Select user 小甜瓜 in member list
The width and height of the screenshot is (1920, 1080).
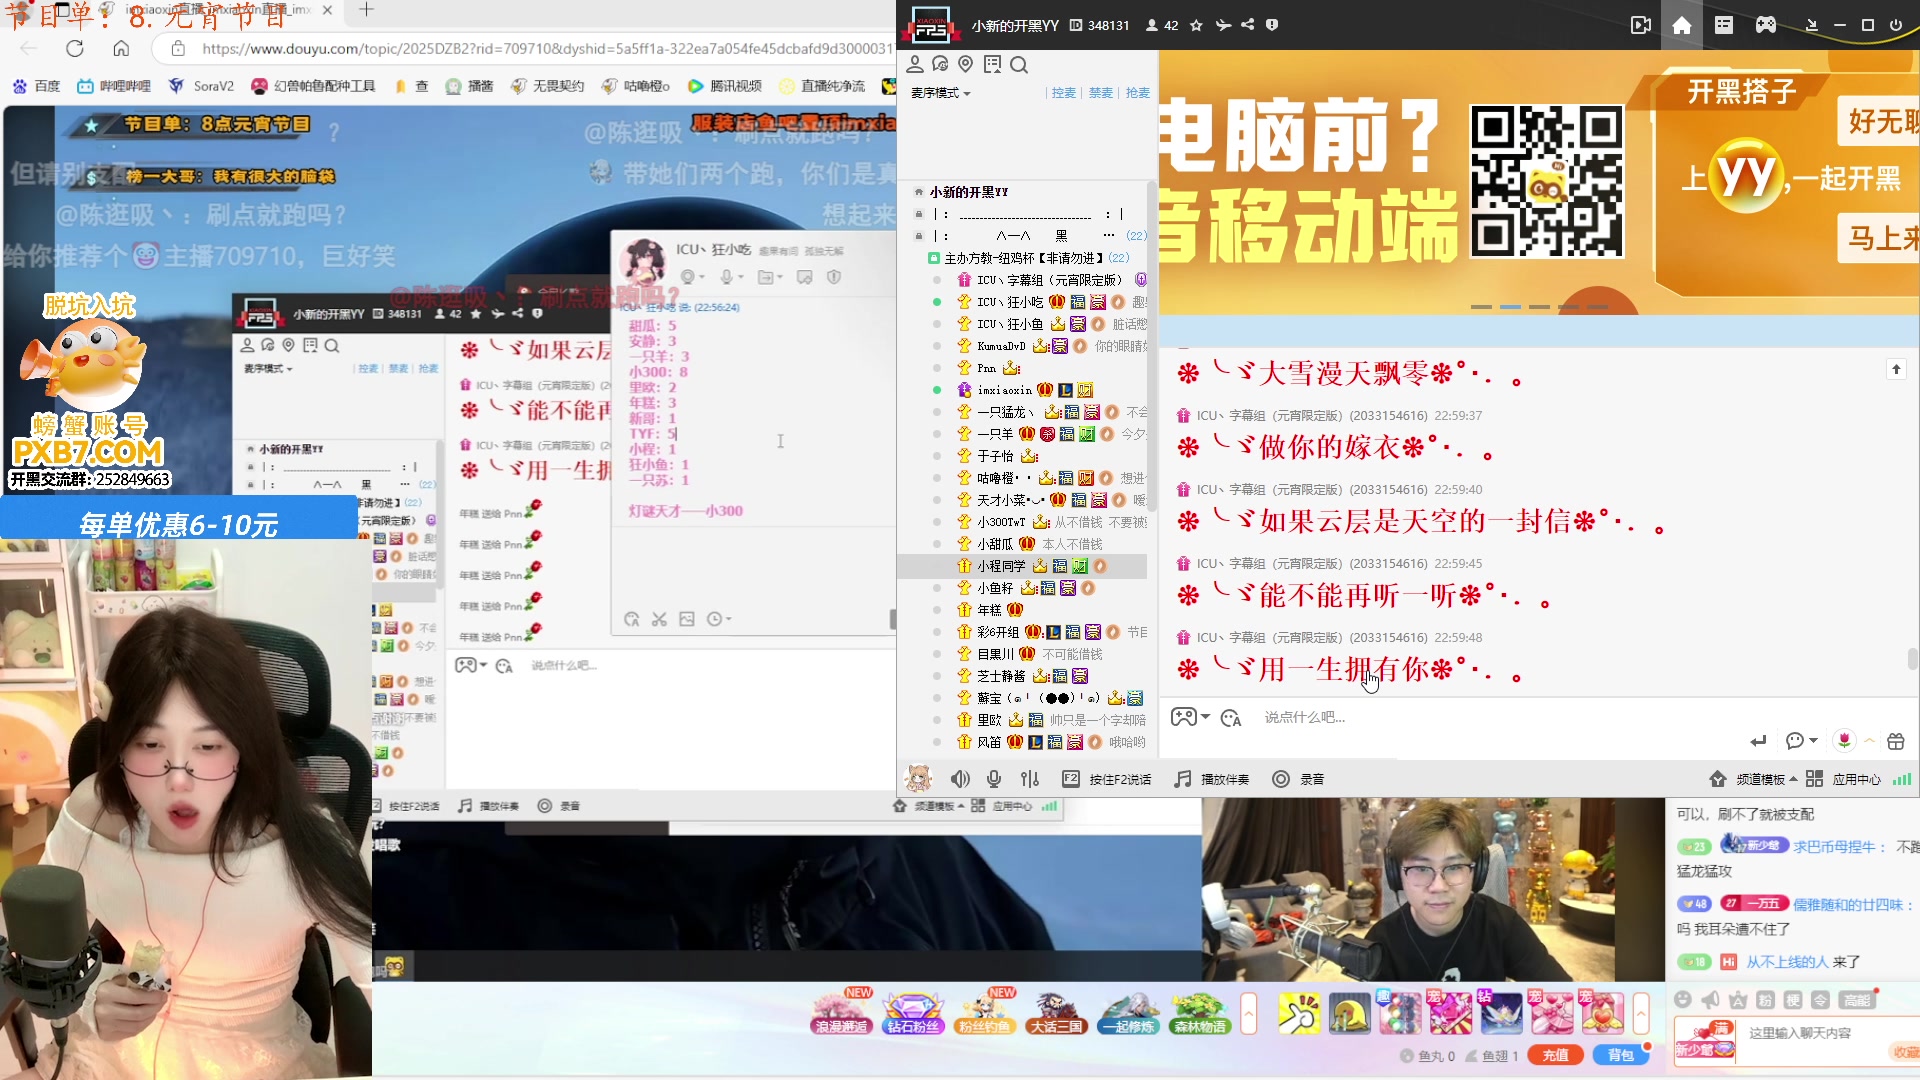click(x=1022, y=544)
